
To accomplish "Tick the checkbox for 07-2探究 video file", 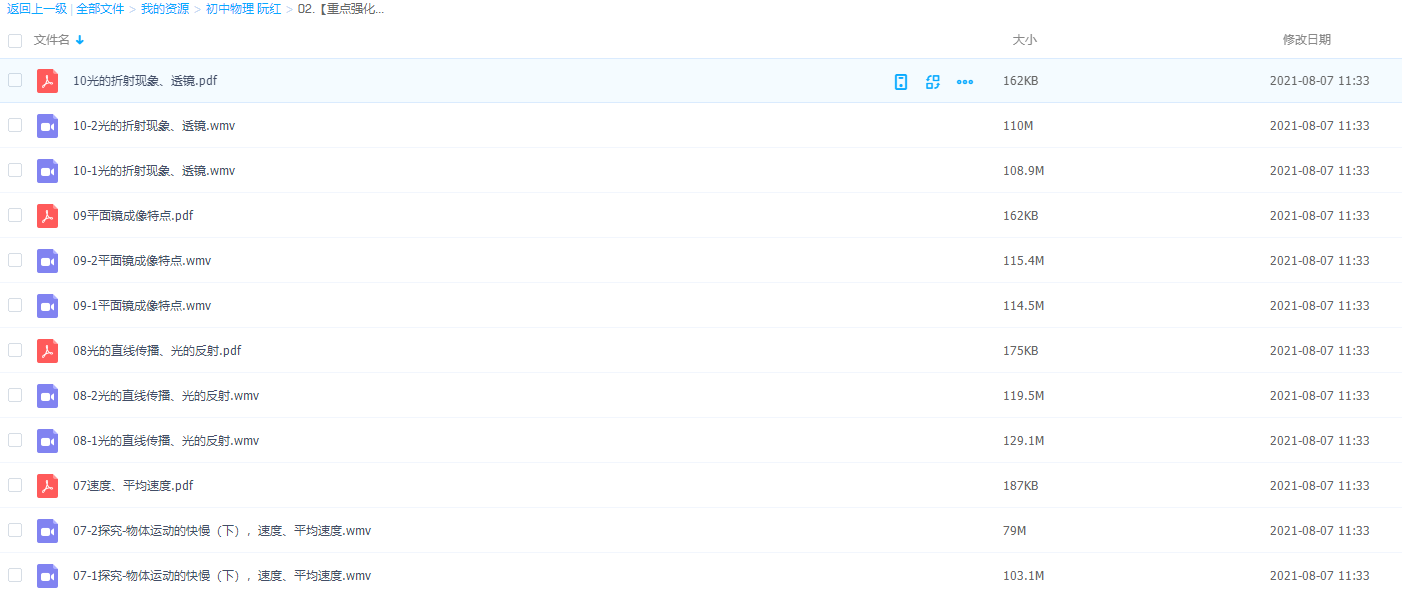I will pyautogui.click(x=15, y=530).
